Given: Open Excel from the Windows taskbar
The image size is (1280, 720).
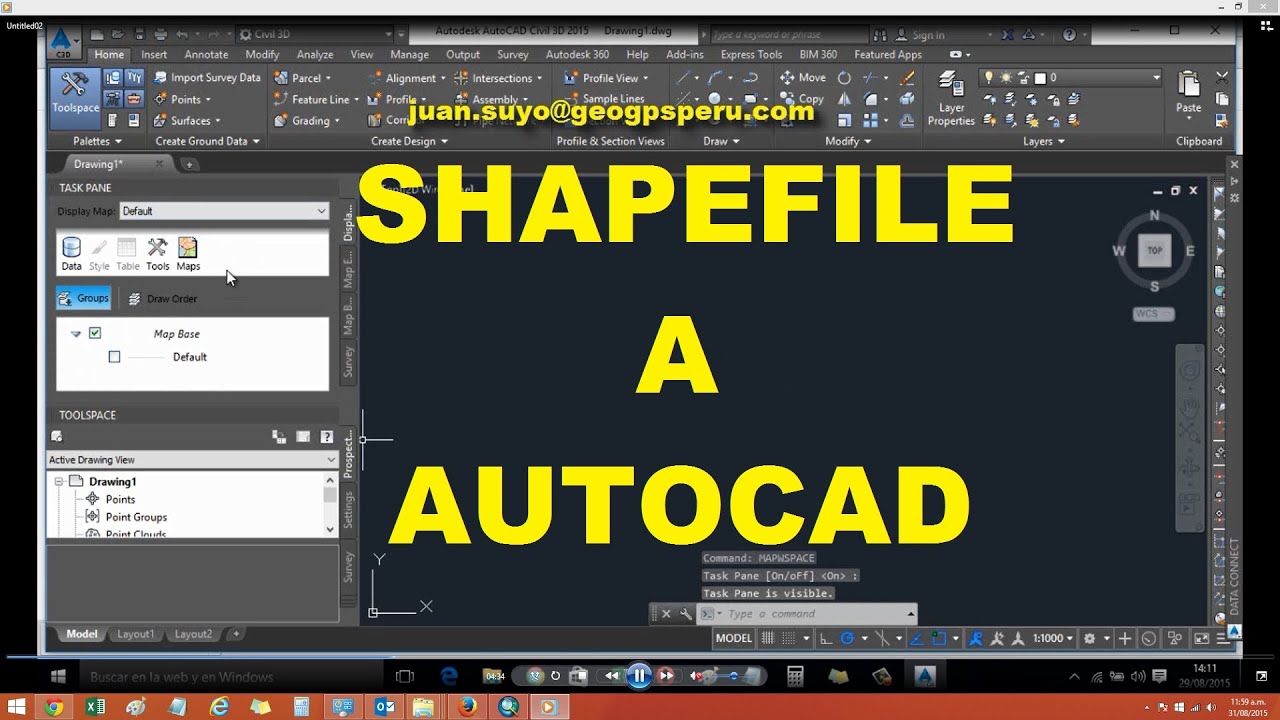Looking at the screenshot, I should coord(95,707).
